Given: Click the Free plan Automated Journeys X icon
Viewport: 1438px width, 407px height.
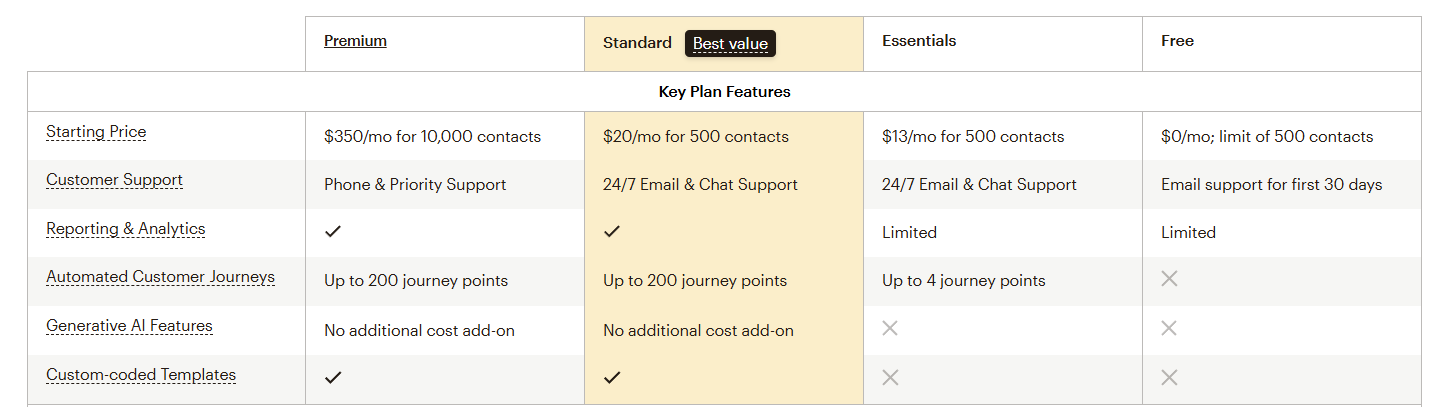Looking at the screenshot, I should 1169,279.
